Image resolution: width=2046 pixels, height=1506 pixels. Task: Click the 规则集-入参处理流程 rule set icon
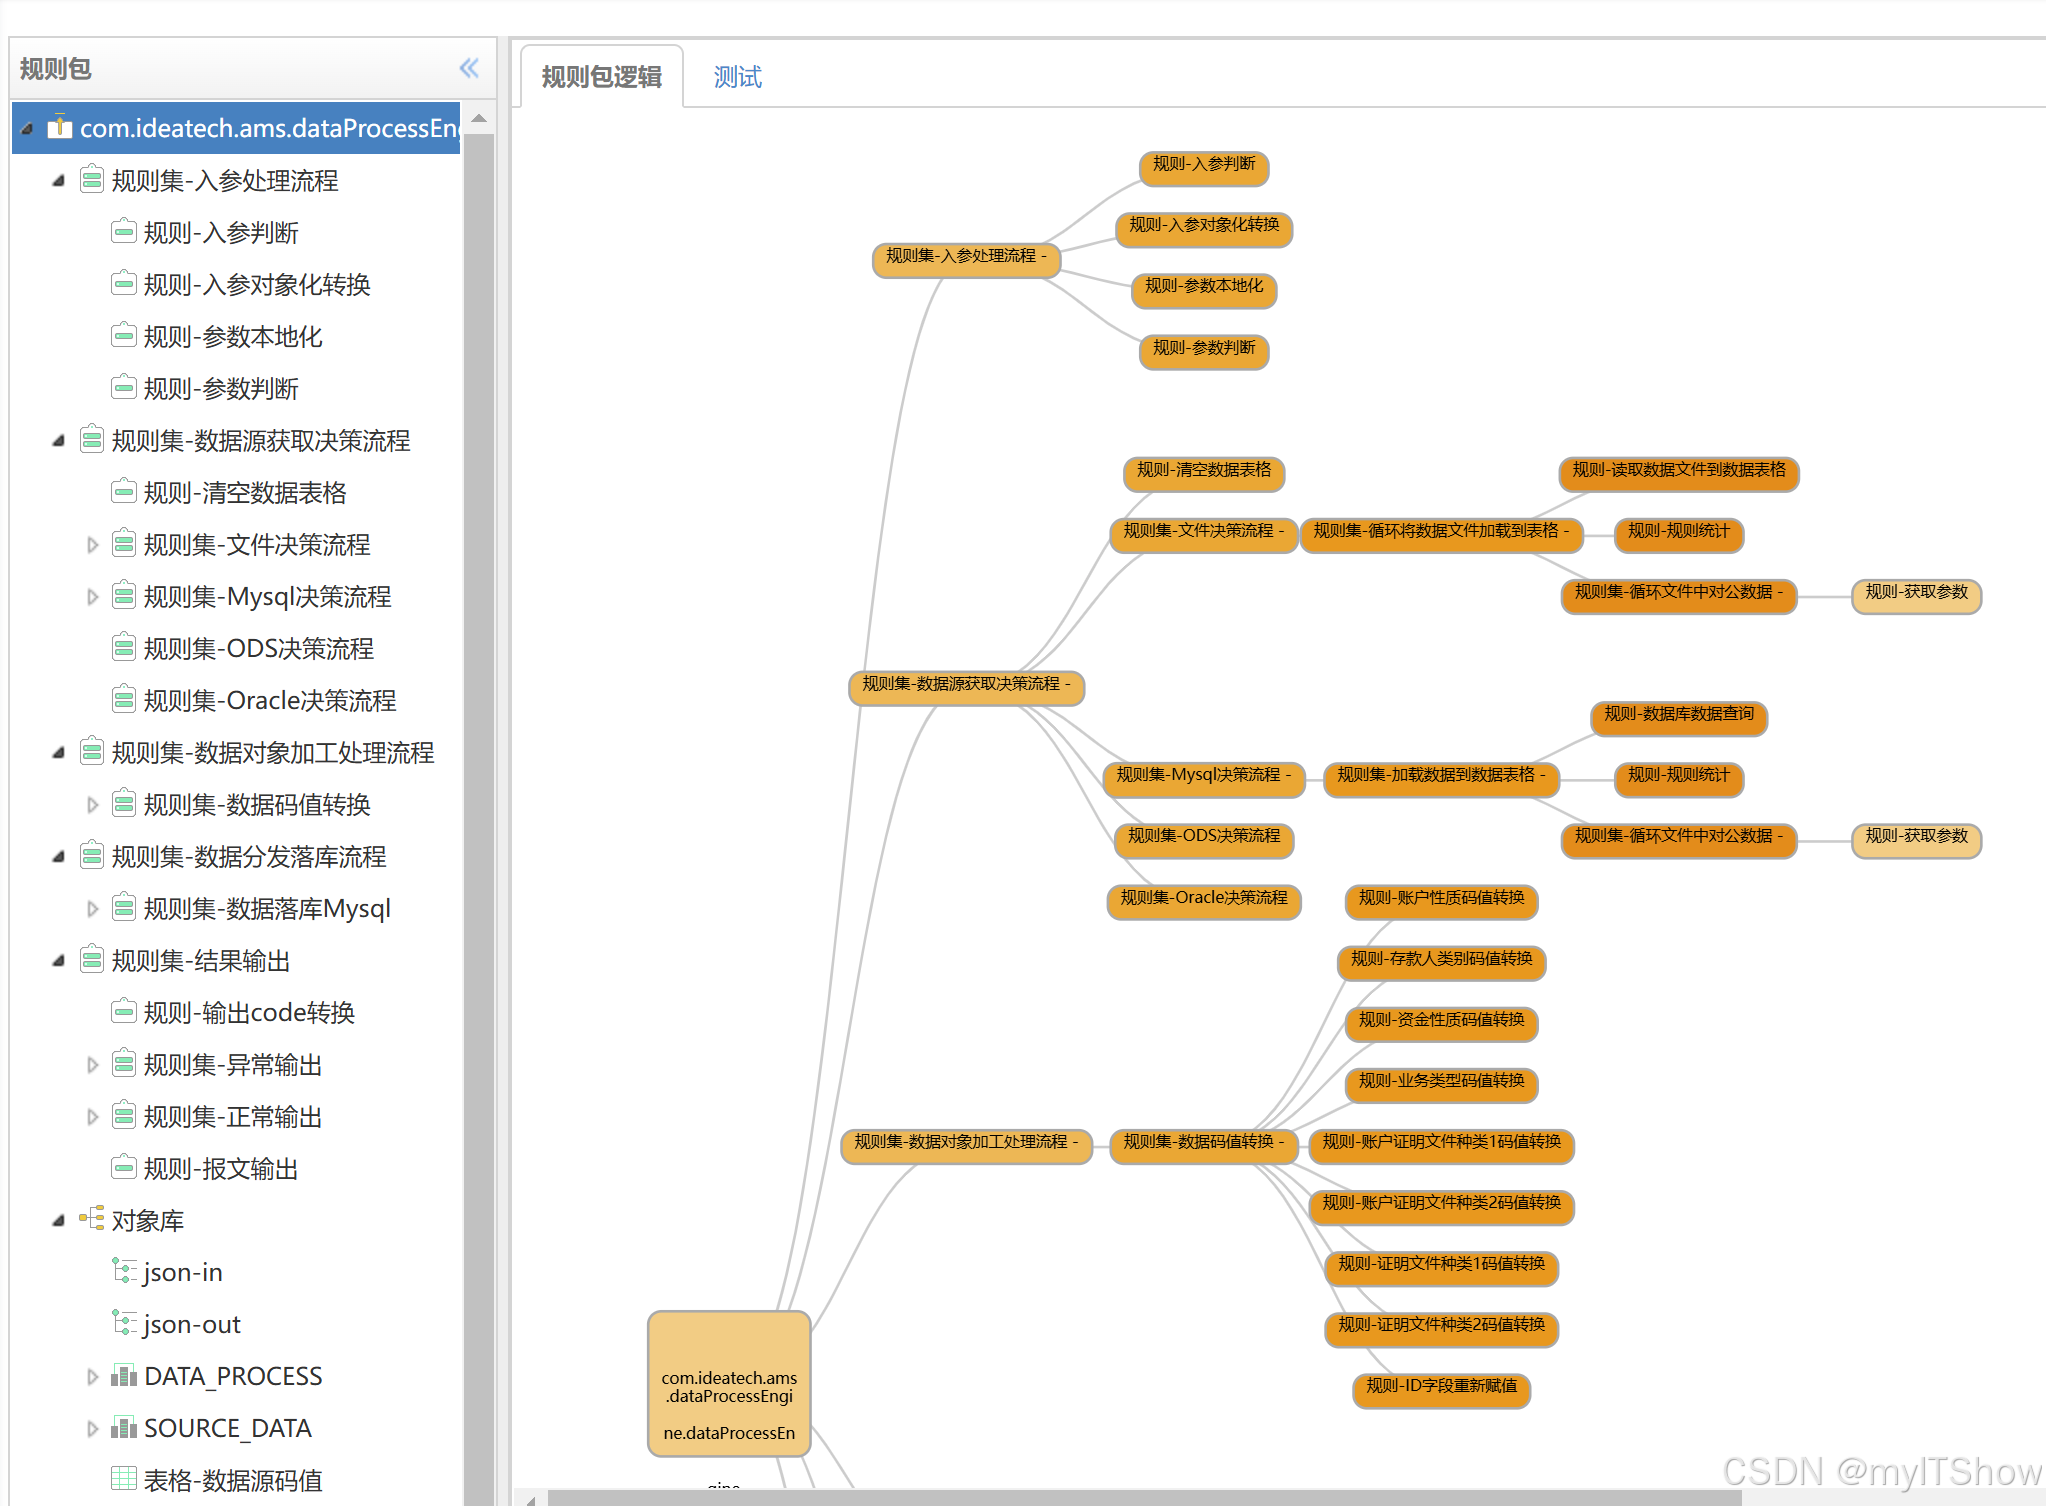coord(92,180)
